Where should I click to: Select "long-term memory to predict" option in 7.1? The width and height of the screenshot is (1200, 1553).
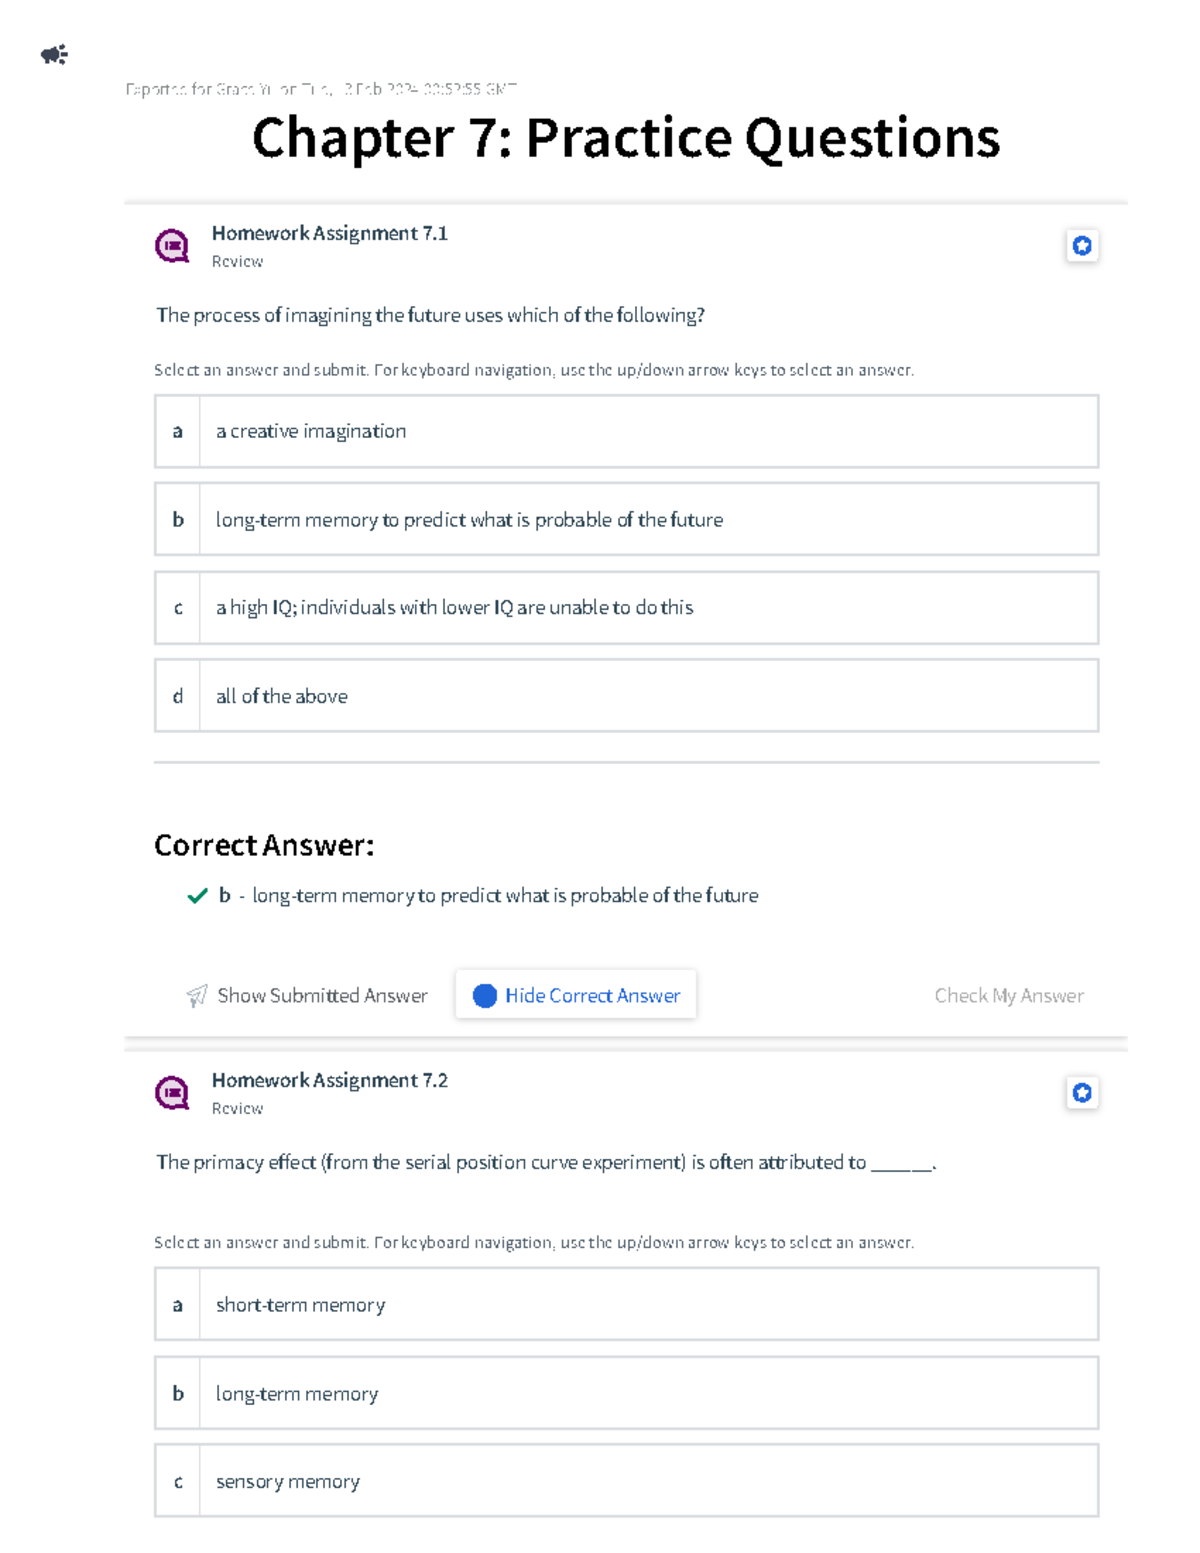tap(626, 519)
